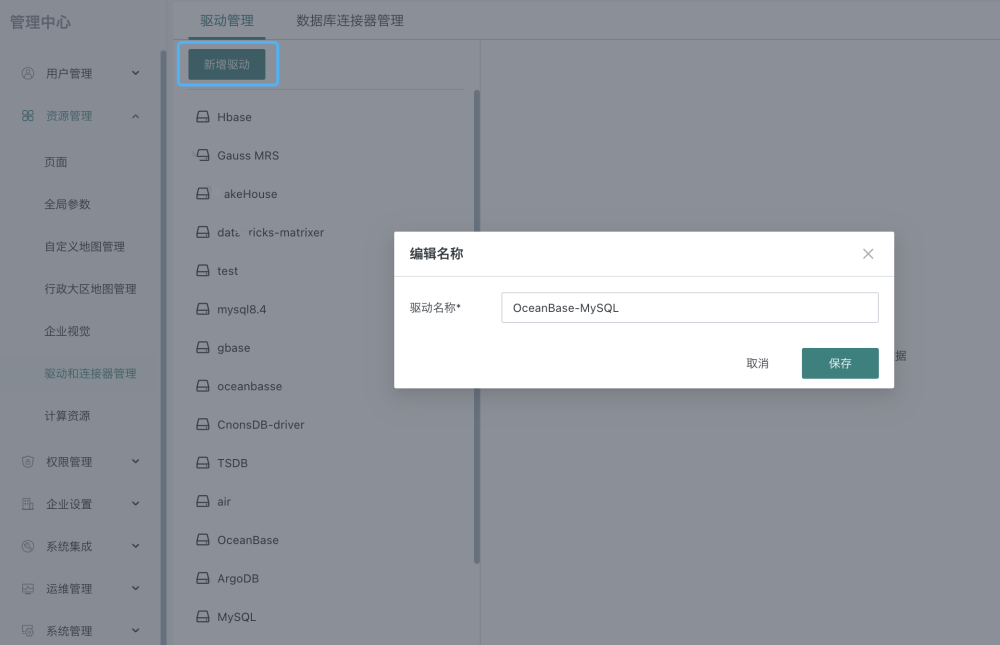Click the driver icon beside oceanbasse
This screenshot has width=1000, height=645.
pyautogui.click(x=203, y=386)
